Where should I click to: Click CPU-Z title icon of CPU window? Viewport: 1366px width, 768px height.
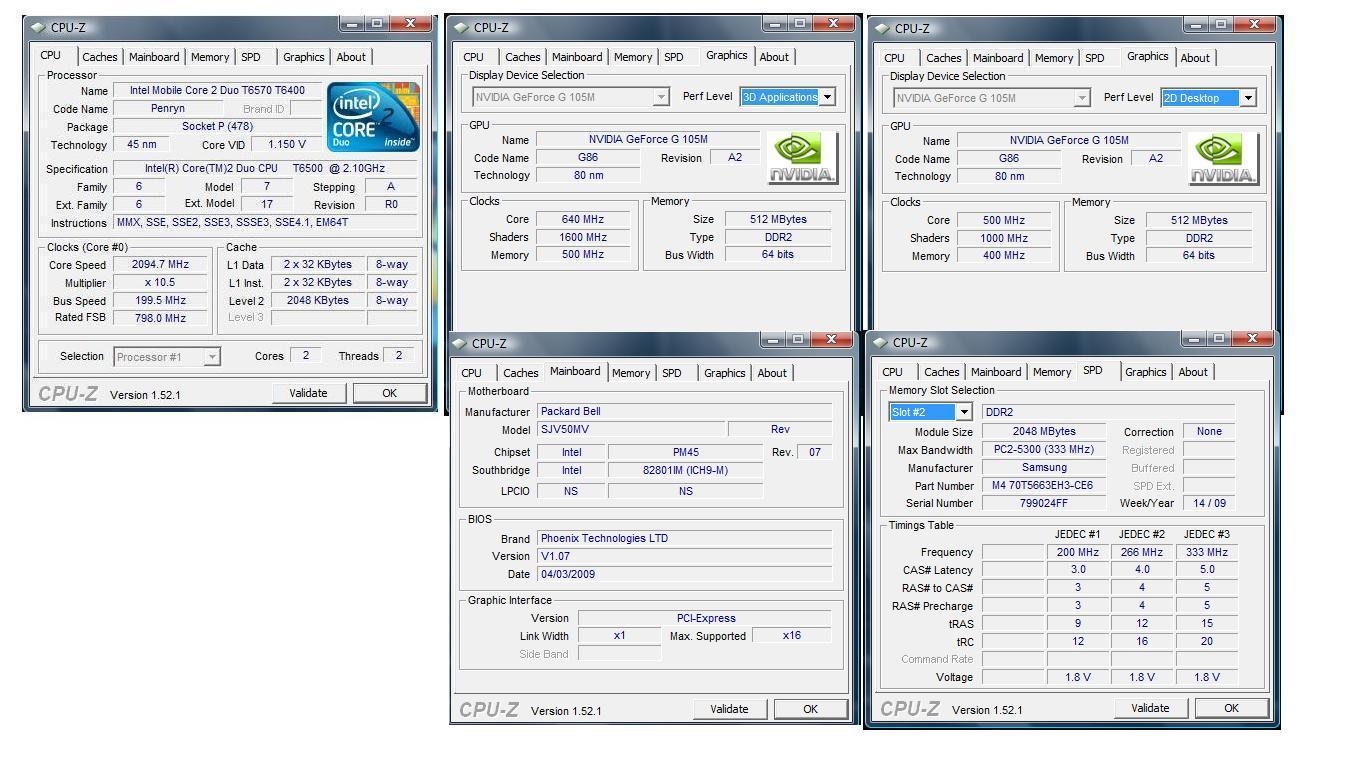pyautogui.click(x=38, y=27)
